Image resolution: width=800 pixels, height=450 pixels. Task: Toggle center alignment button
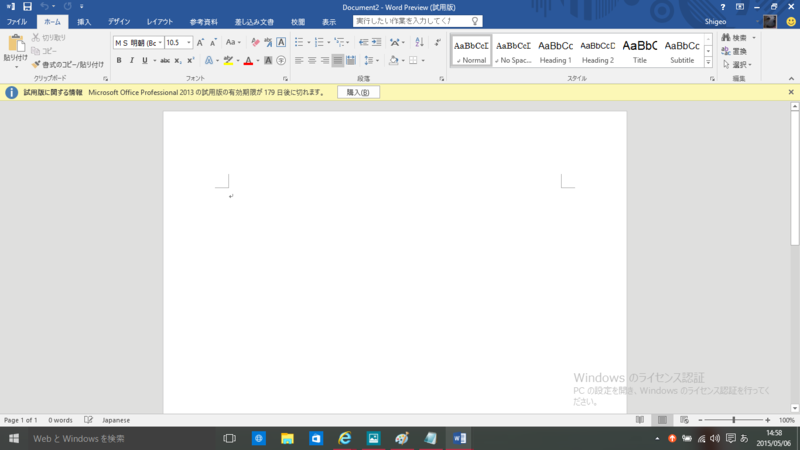tap(312, 61)
